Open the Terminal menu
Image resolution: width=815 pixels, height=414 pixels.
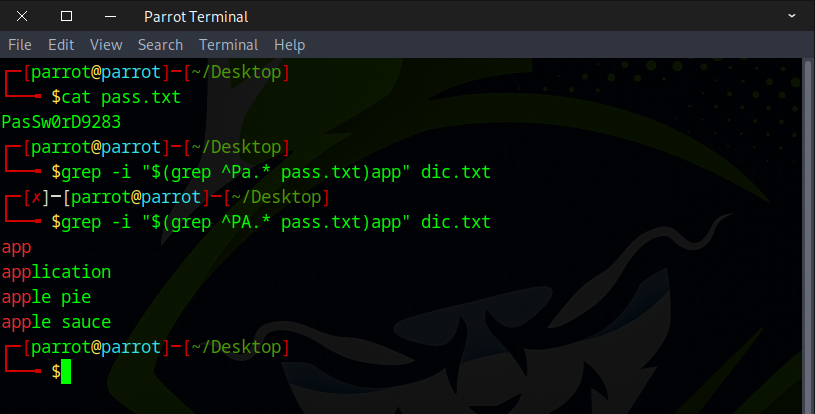tap(228, 45)
